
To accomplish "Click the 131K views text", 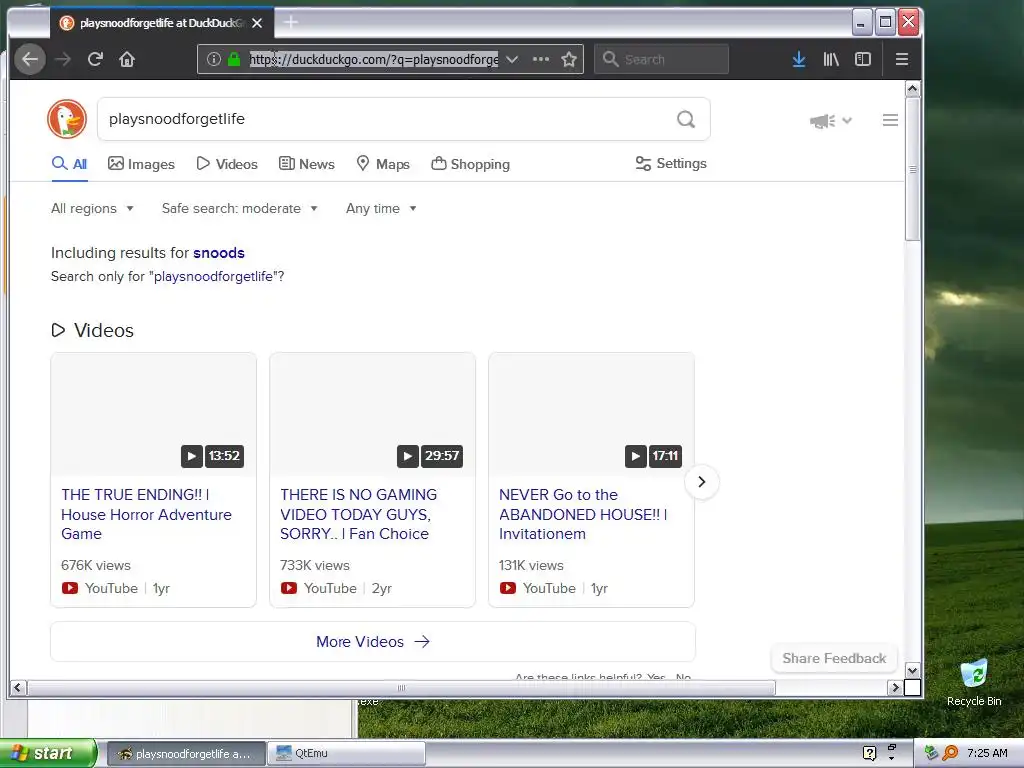I will (531, 566).
